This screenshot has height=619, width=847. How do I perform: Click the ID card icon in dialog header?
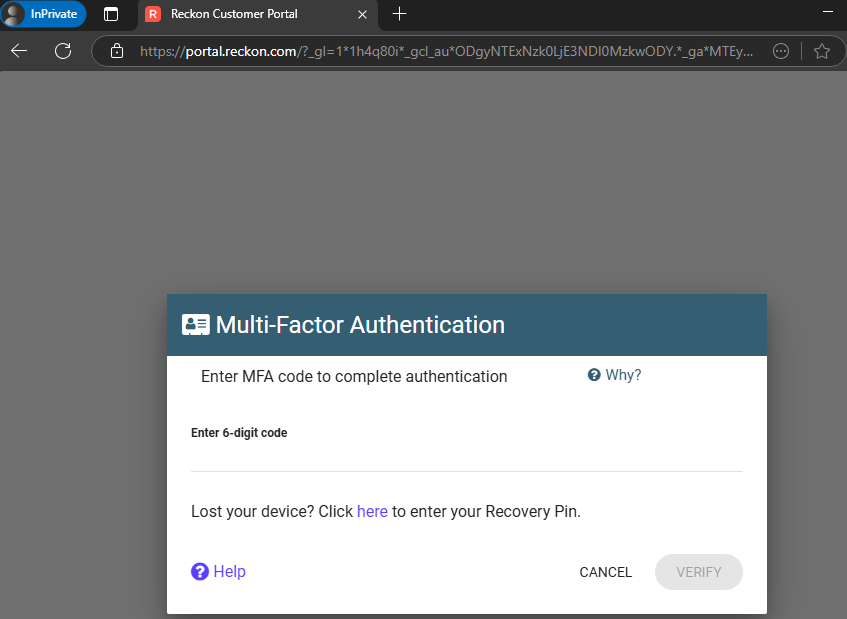[x=196, y=325]
